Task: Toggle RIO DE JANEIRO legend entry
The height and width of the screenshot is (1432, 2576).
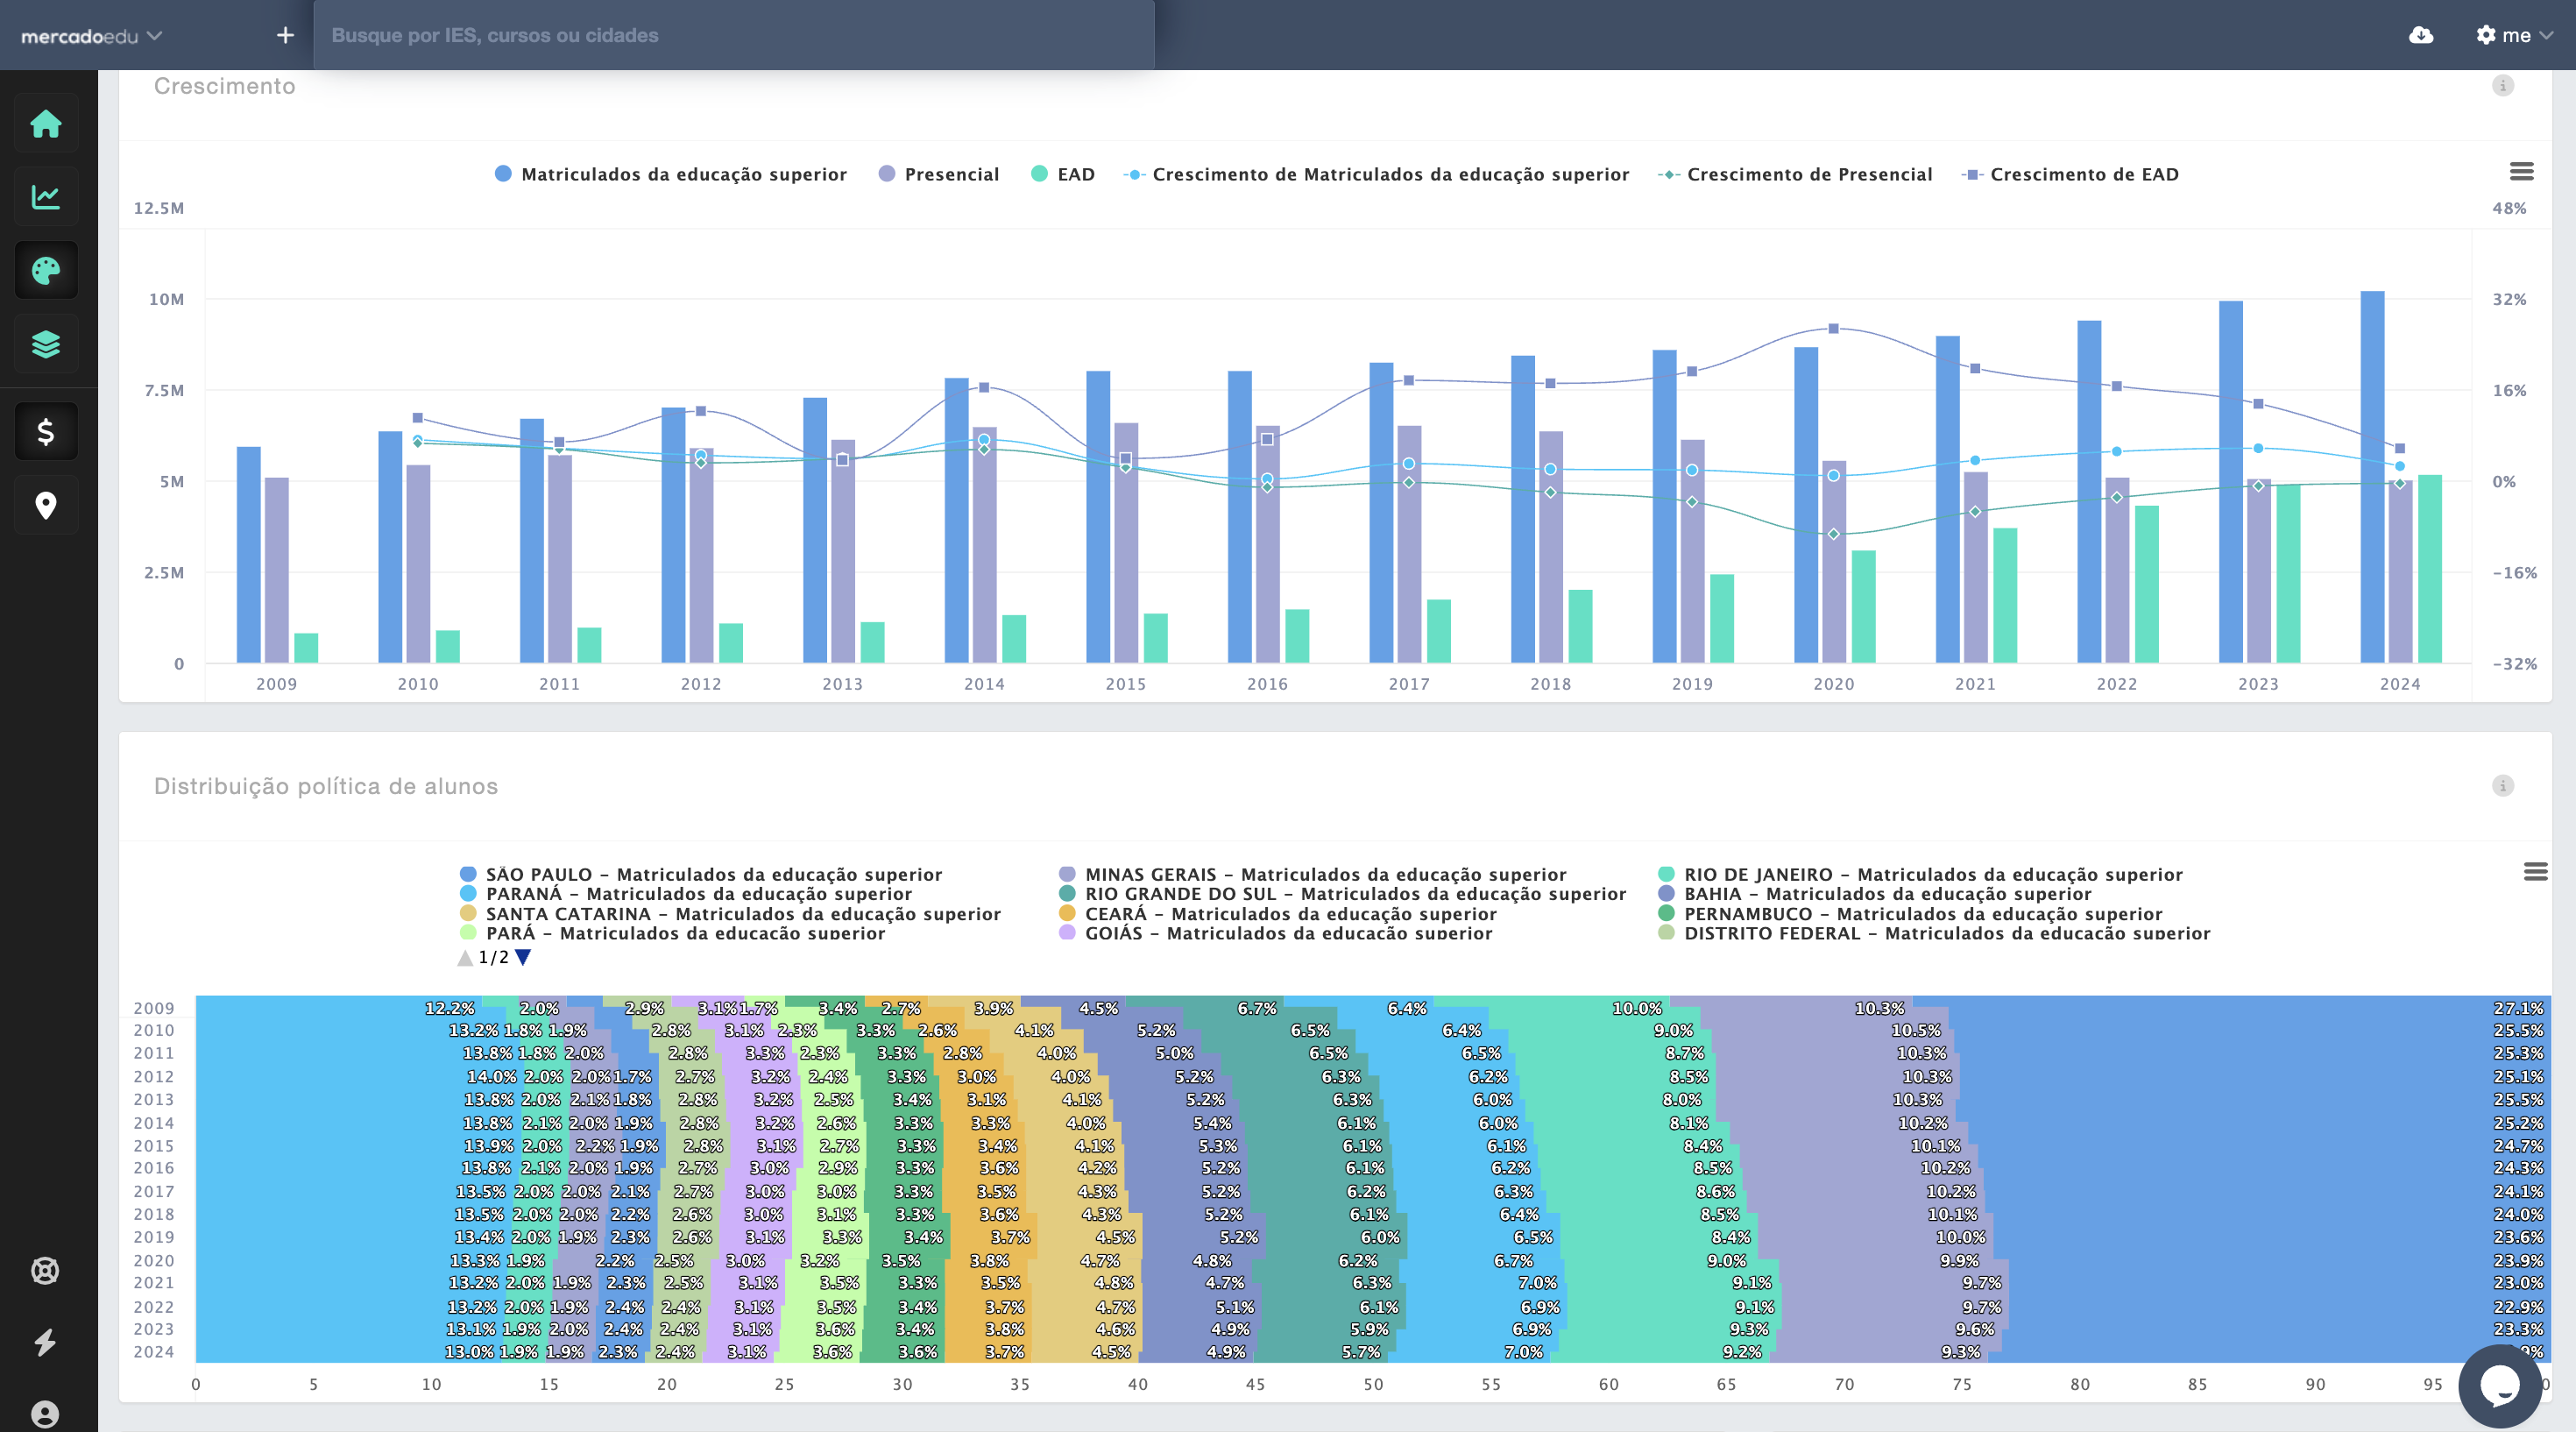Action: [1920, 874]
